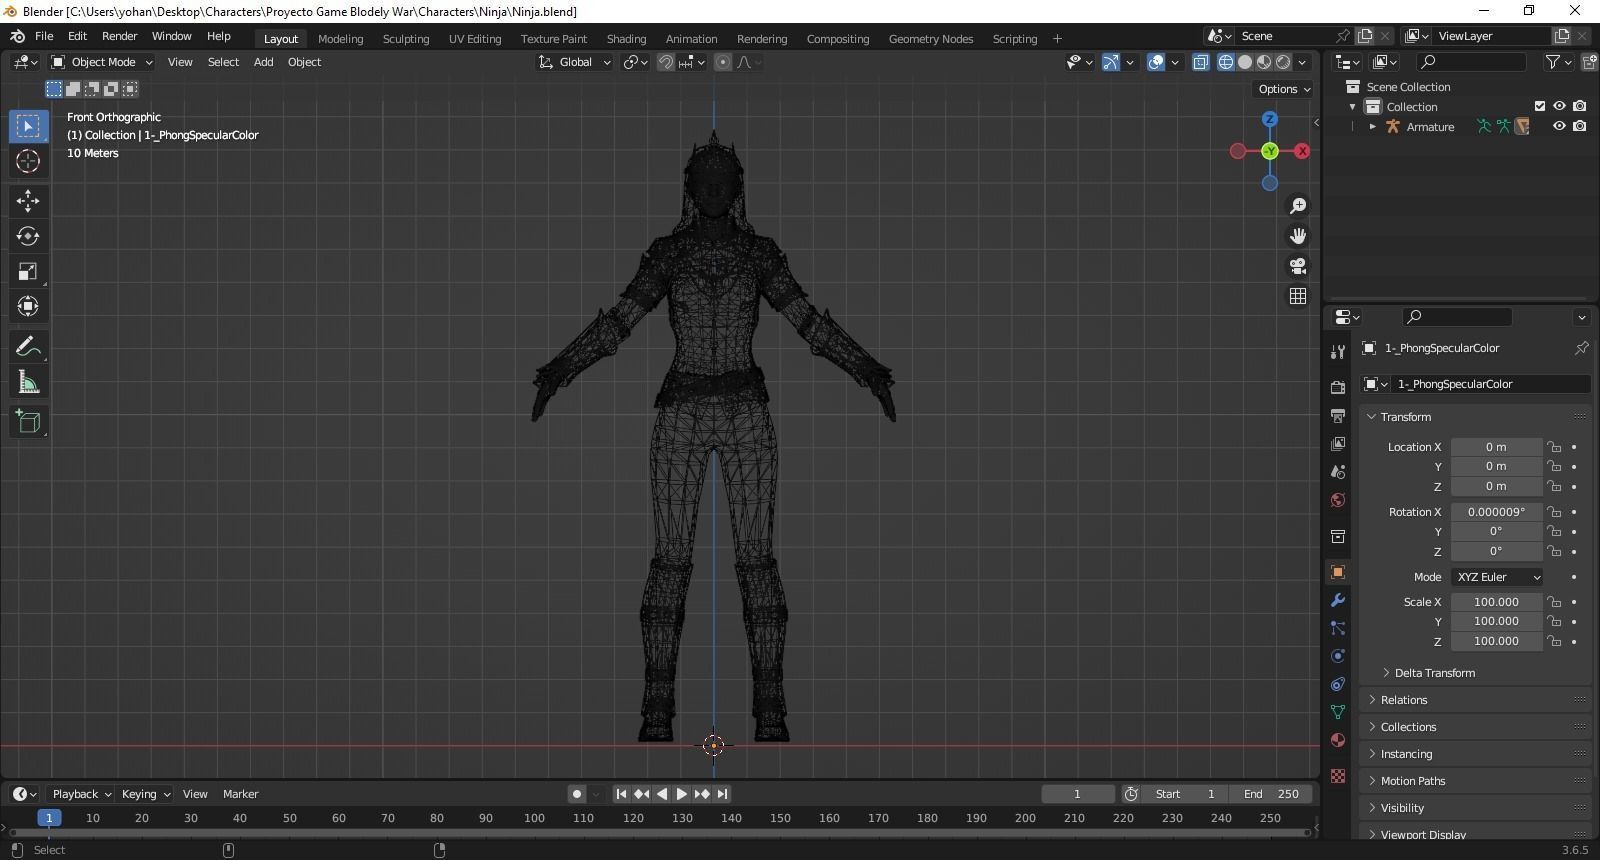
Task: Click the End frame field
Action: (1271, 794)
